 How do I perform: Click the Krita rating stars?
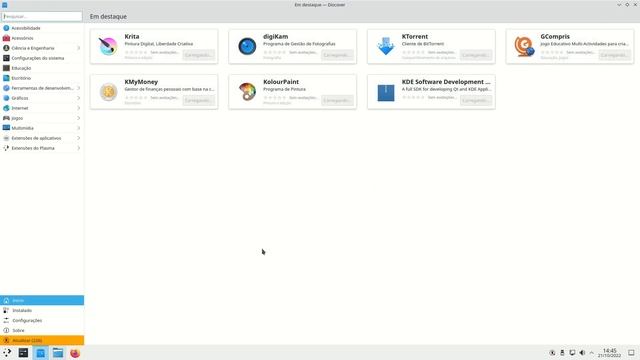[136, 52]
